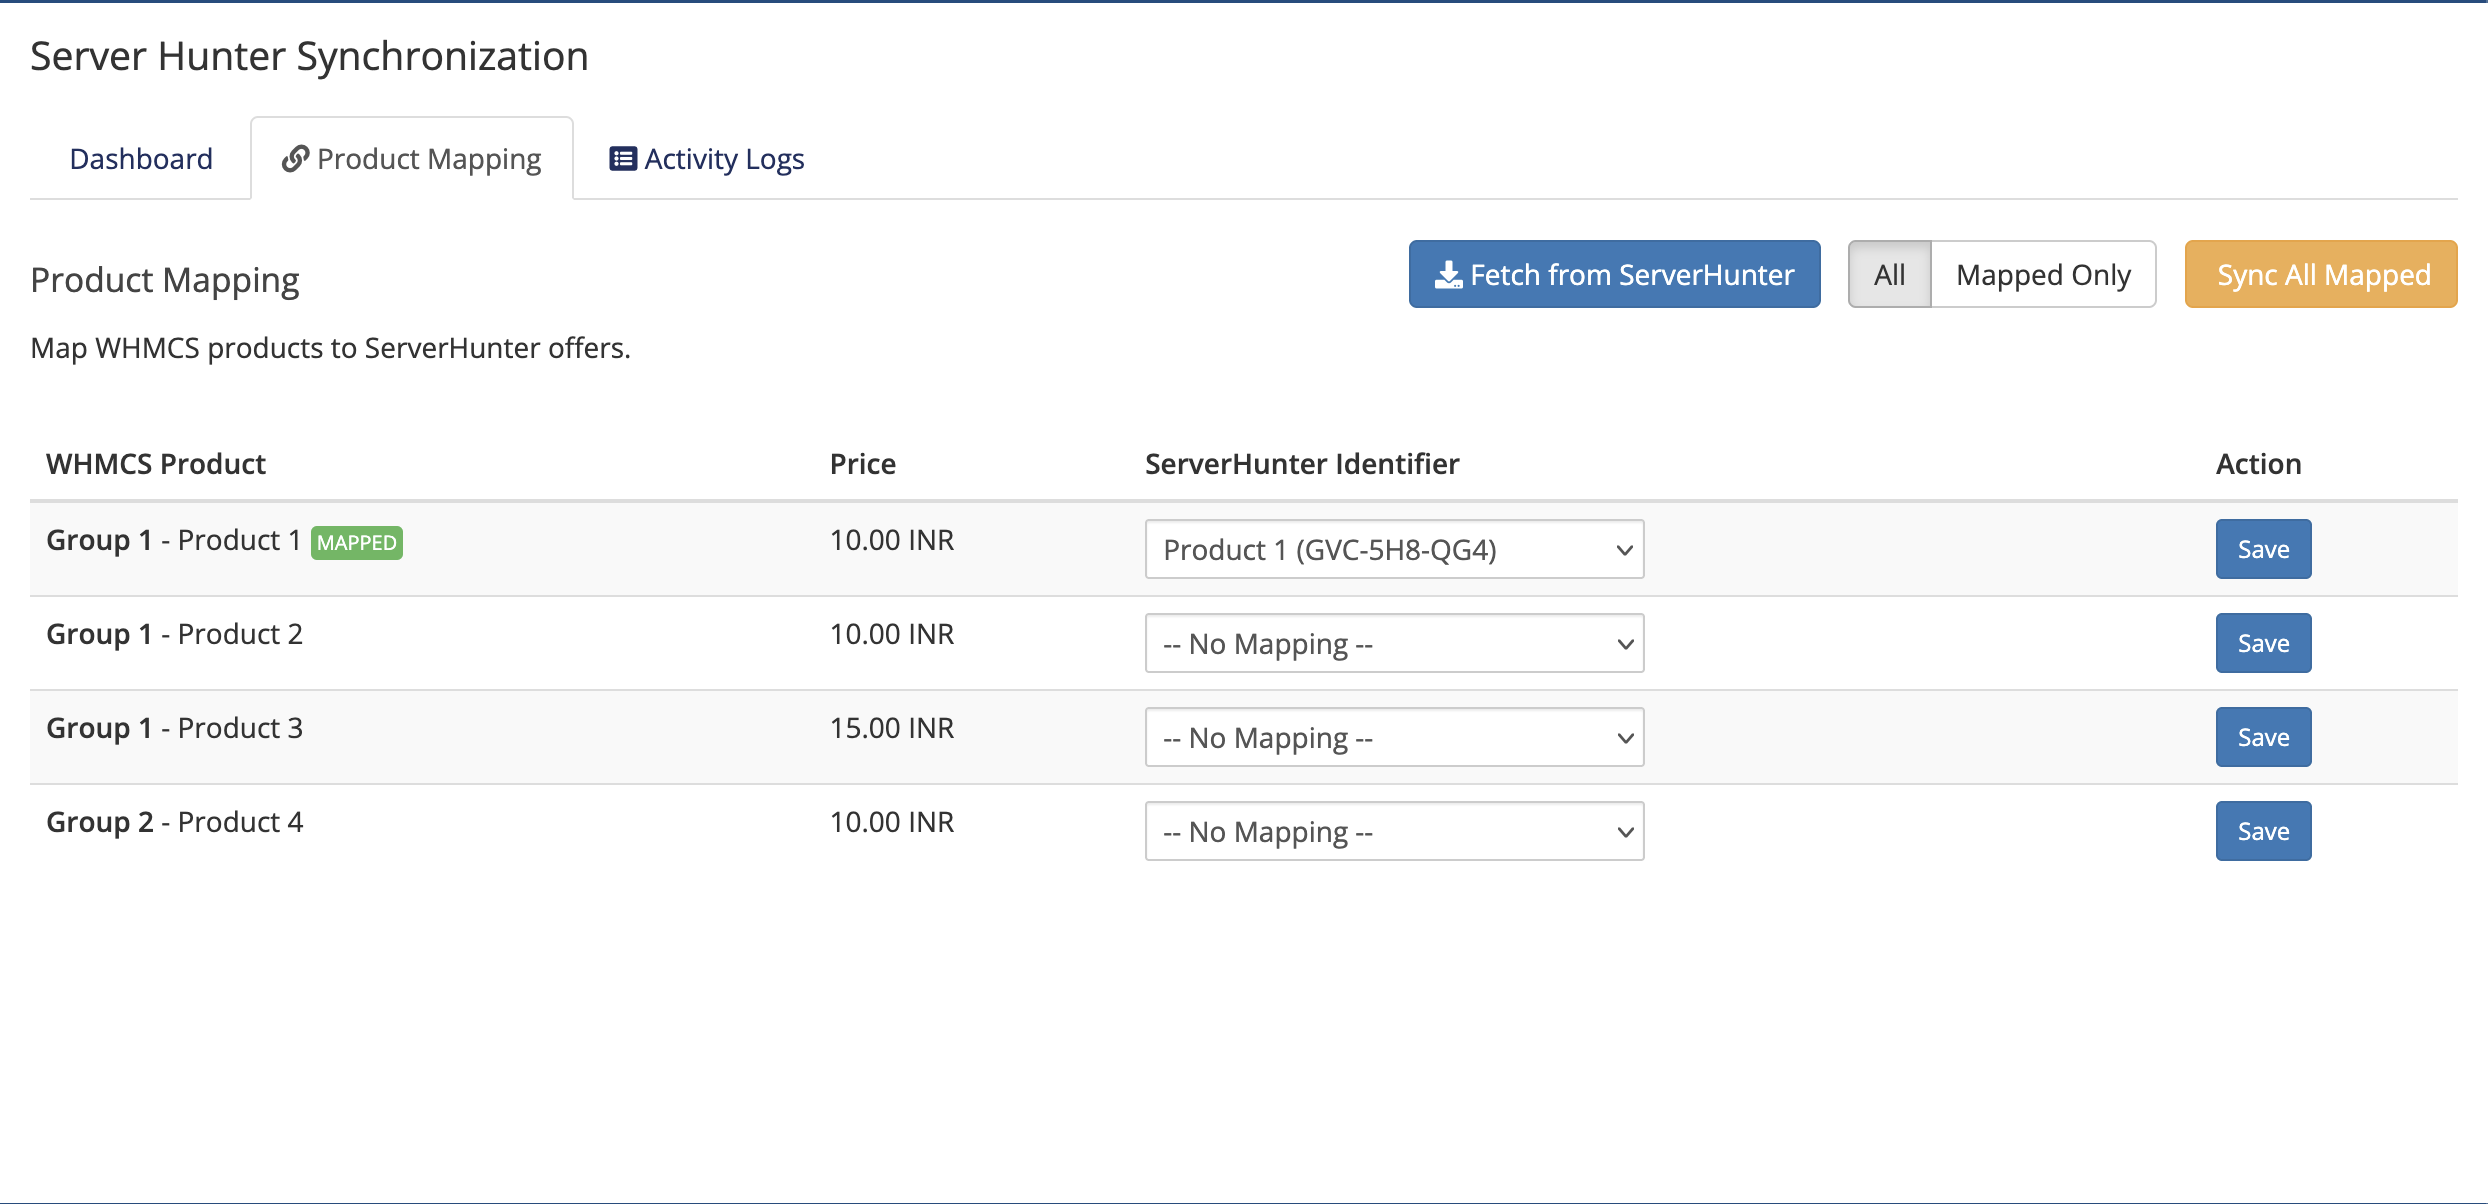
Task: Open No Mapping dropdown for Product 4
Action: (1394, 831)
